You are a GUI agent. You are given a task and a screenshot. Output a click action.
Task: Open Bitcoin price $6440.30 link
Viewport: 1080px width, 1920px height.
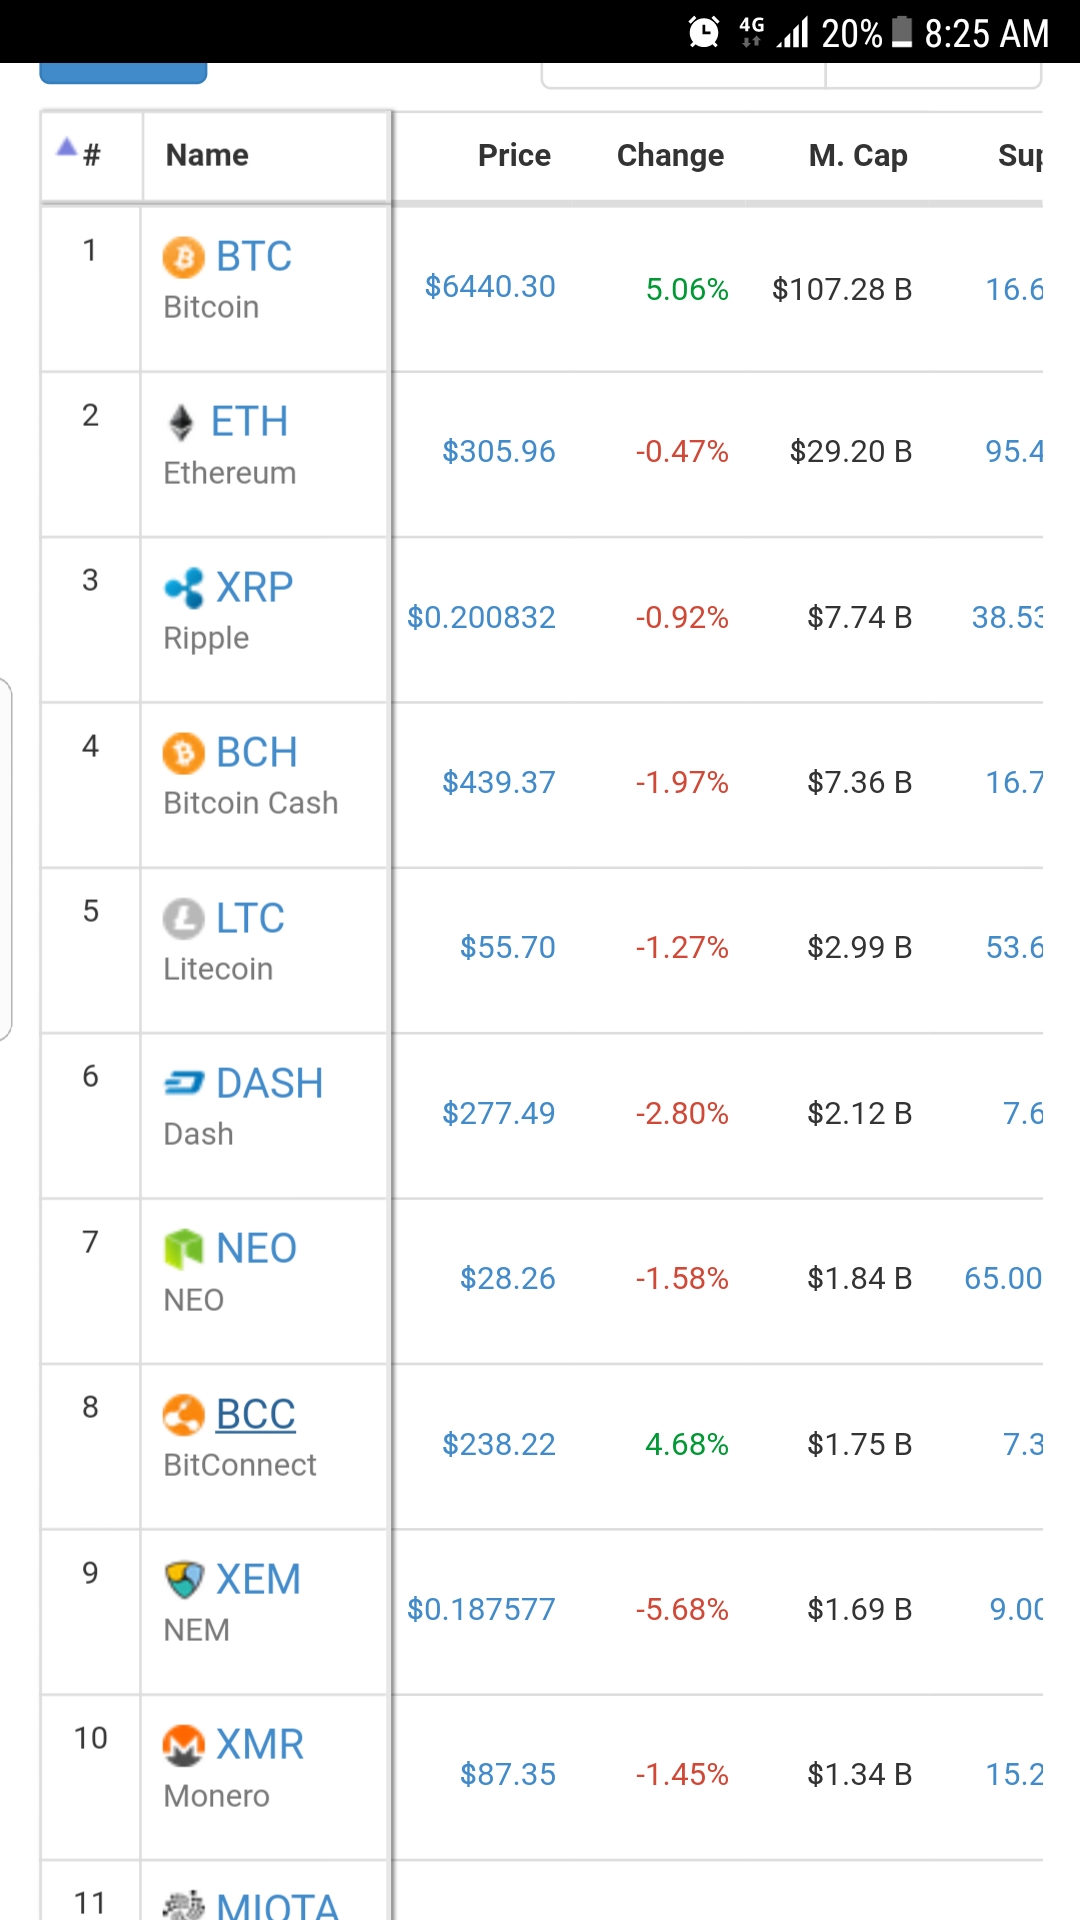tap(490, 287)
